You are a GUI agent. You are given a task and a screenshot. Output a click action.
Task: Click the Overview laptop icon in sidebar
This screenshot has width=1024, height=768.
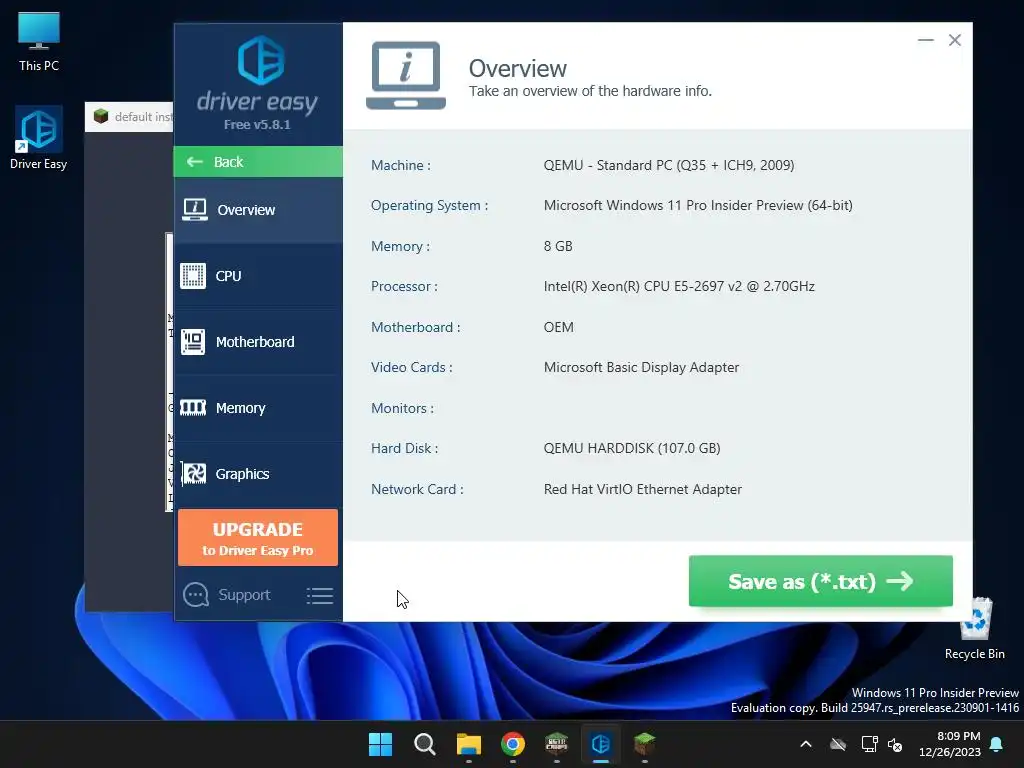click(x=195, y=210)
